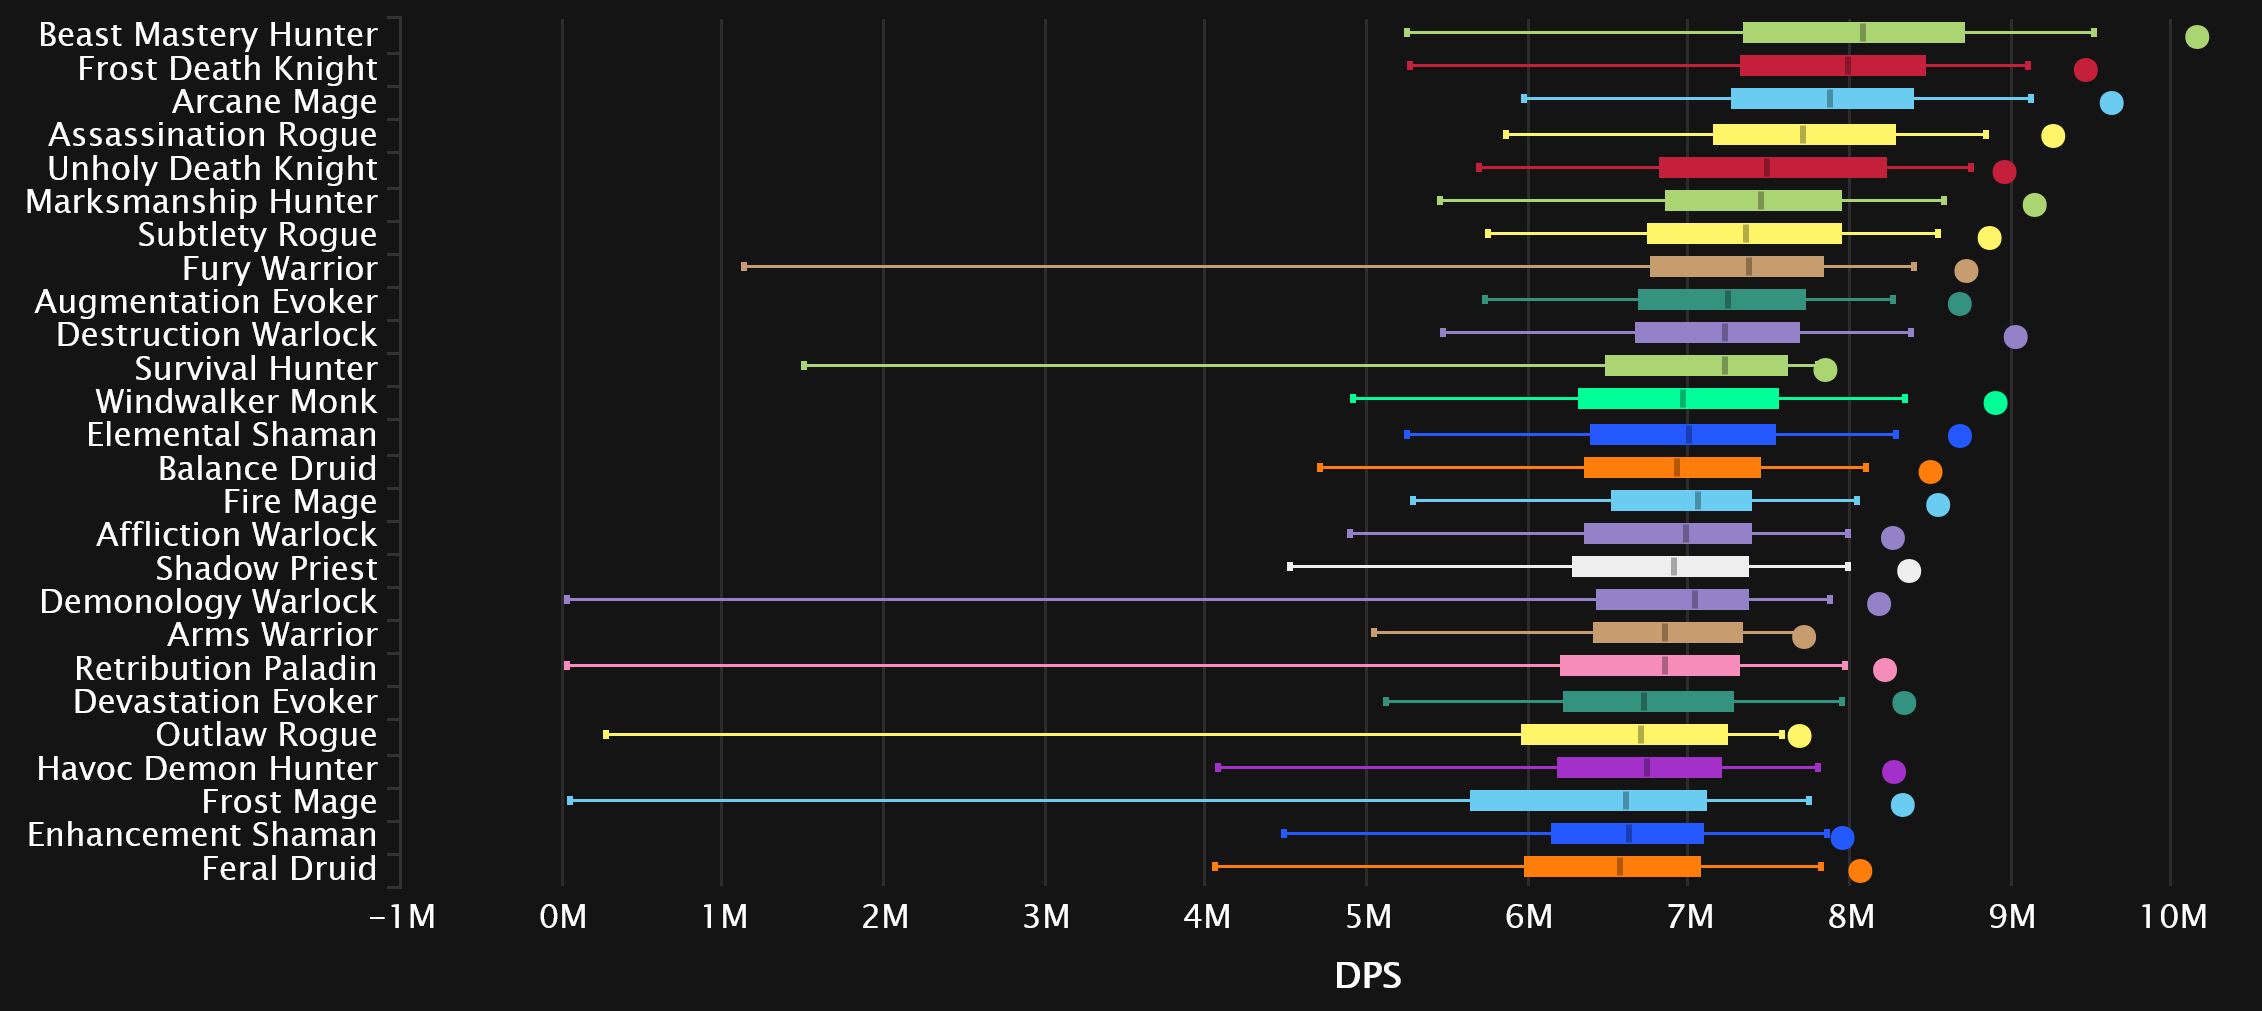Click the Outlaw Rogue yellow maximum dot
Image resolution: width=2262 pixels, height=1011 pixels.
tap(1798, 737)
